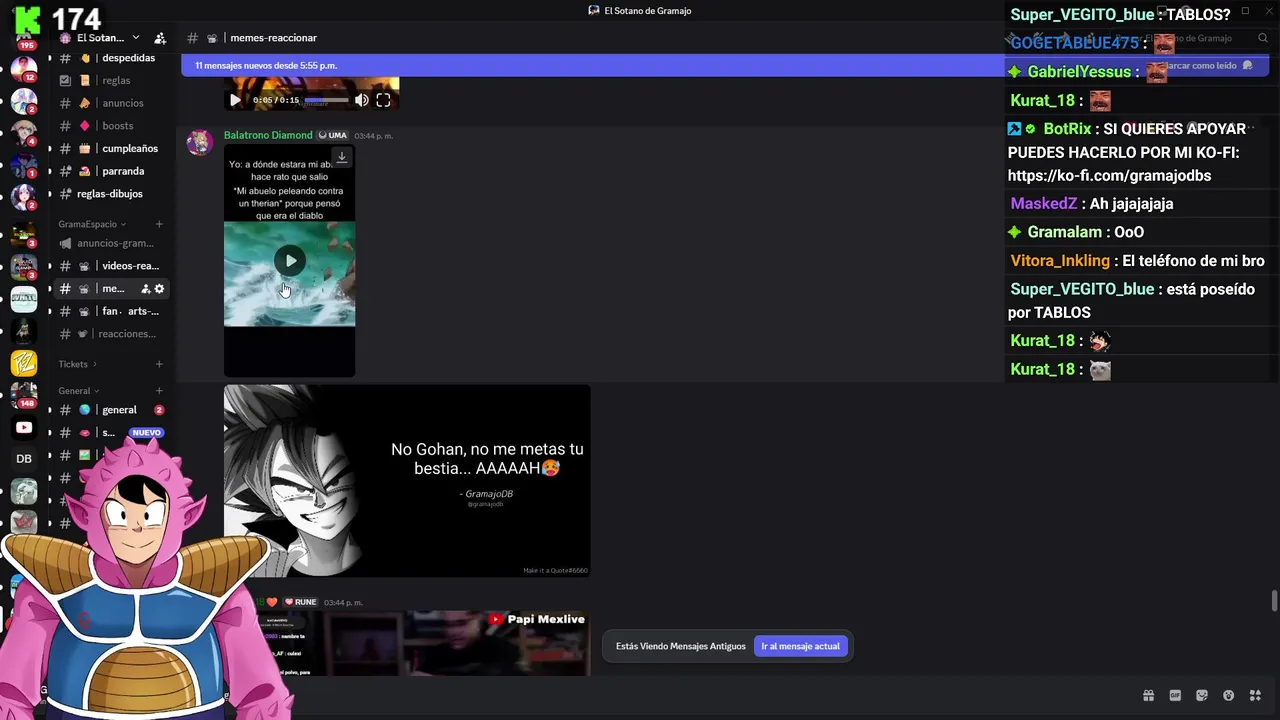The width and height of the screenshot is (1280, 720).
Task: Open the Gohan quote image
Action: pos(407,481)
